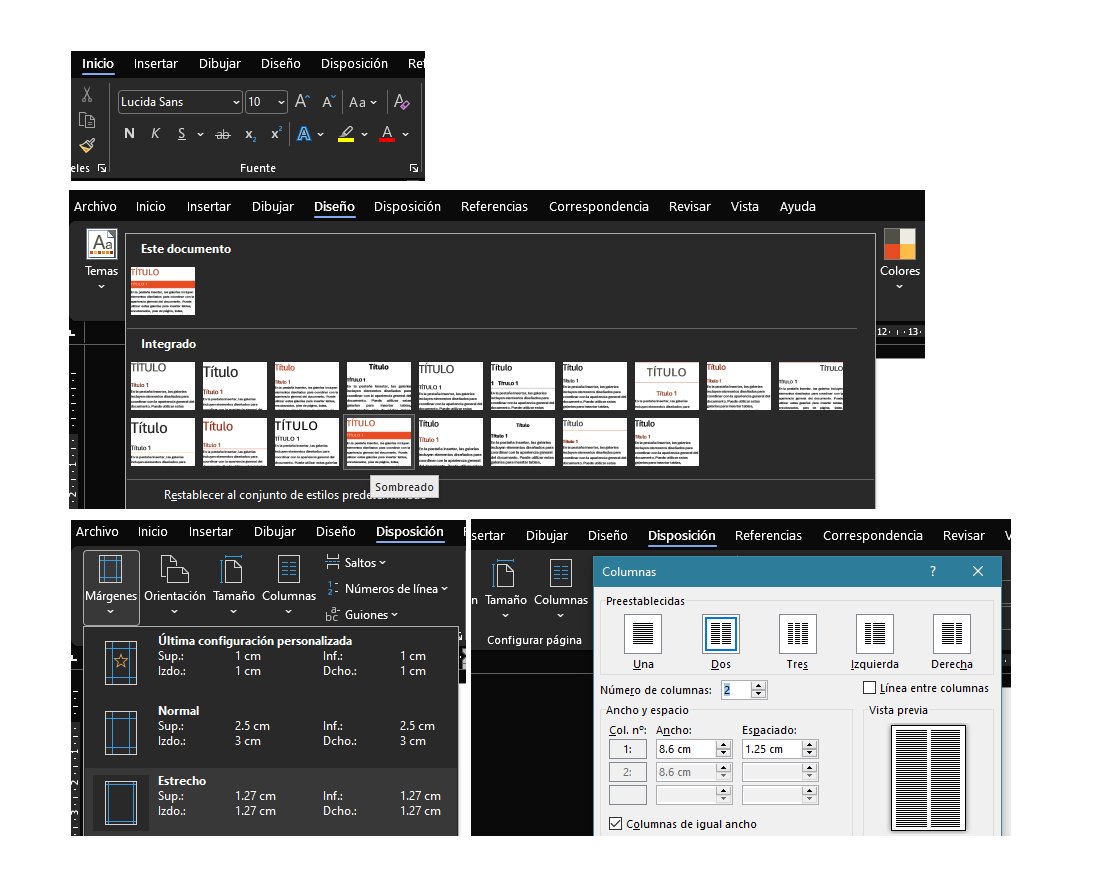Open the Colores theme colors
This screenshot has width=1095, height=885.
pos(899,259)
